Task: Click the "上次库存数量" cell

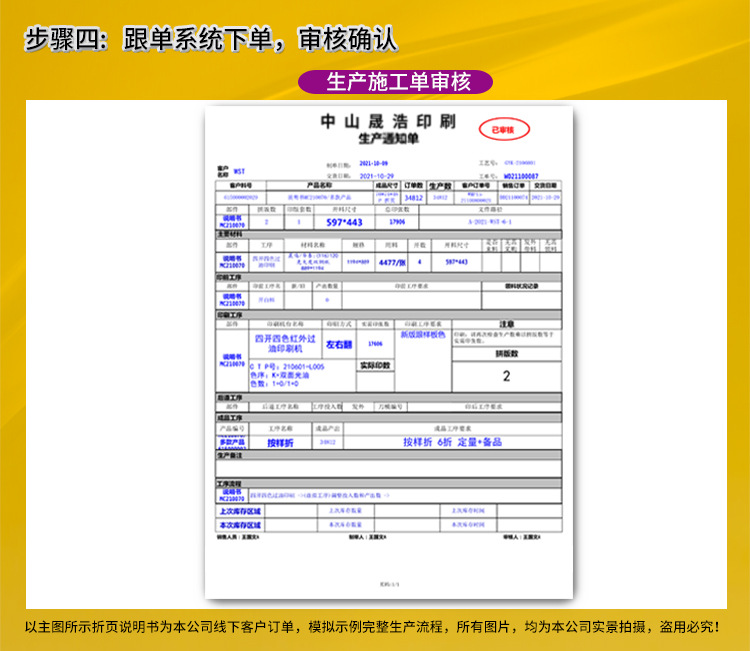Action: [x=345, y=511]
